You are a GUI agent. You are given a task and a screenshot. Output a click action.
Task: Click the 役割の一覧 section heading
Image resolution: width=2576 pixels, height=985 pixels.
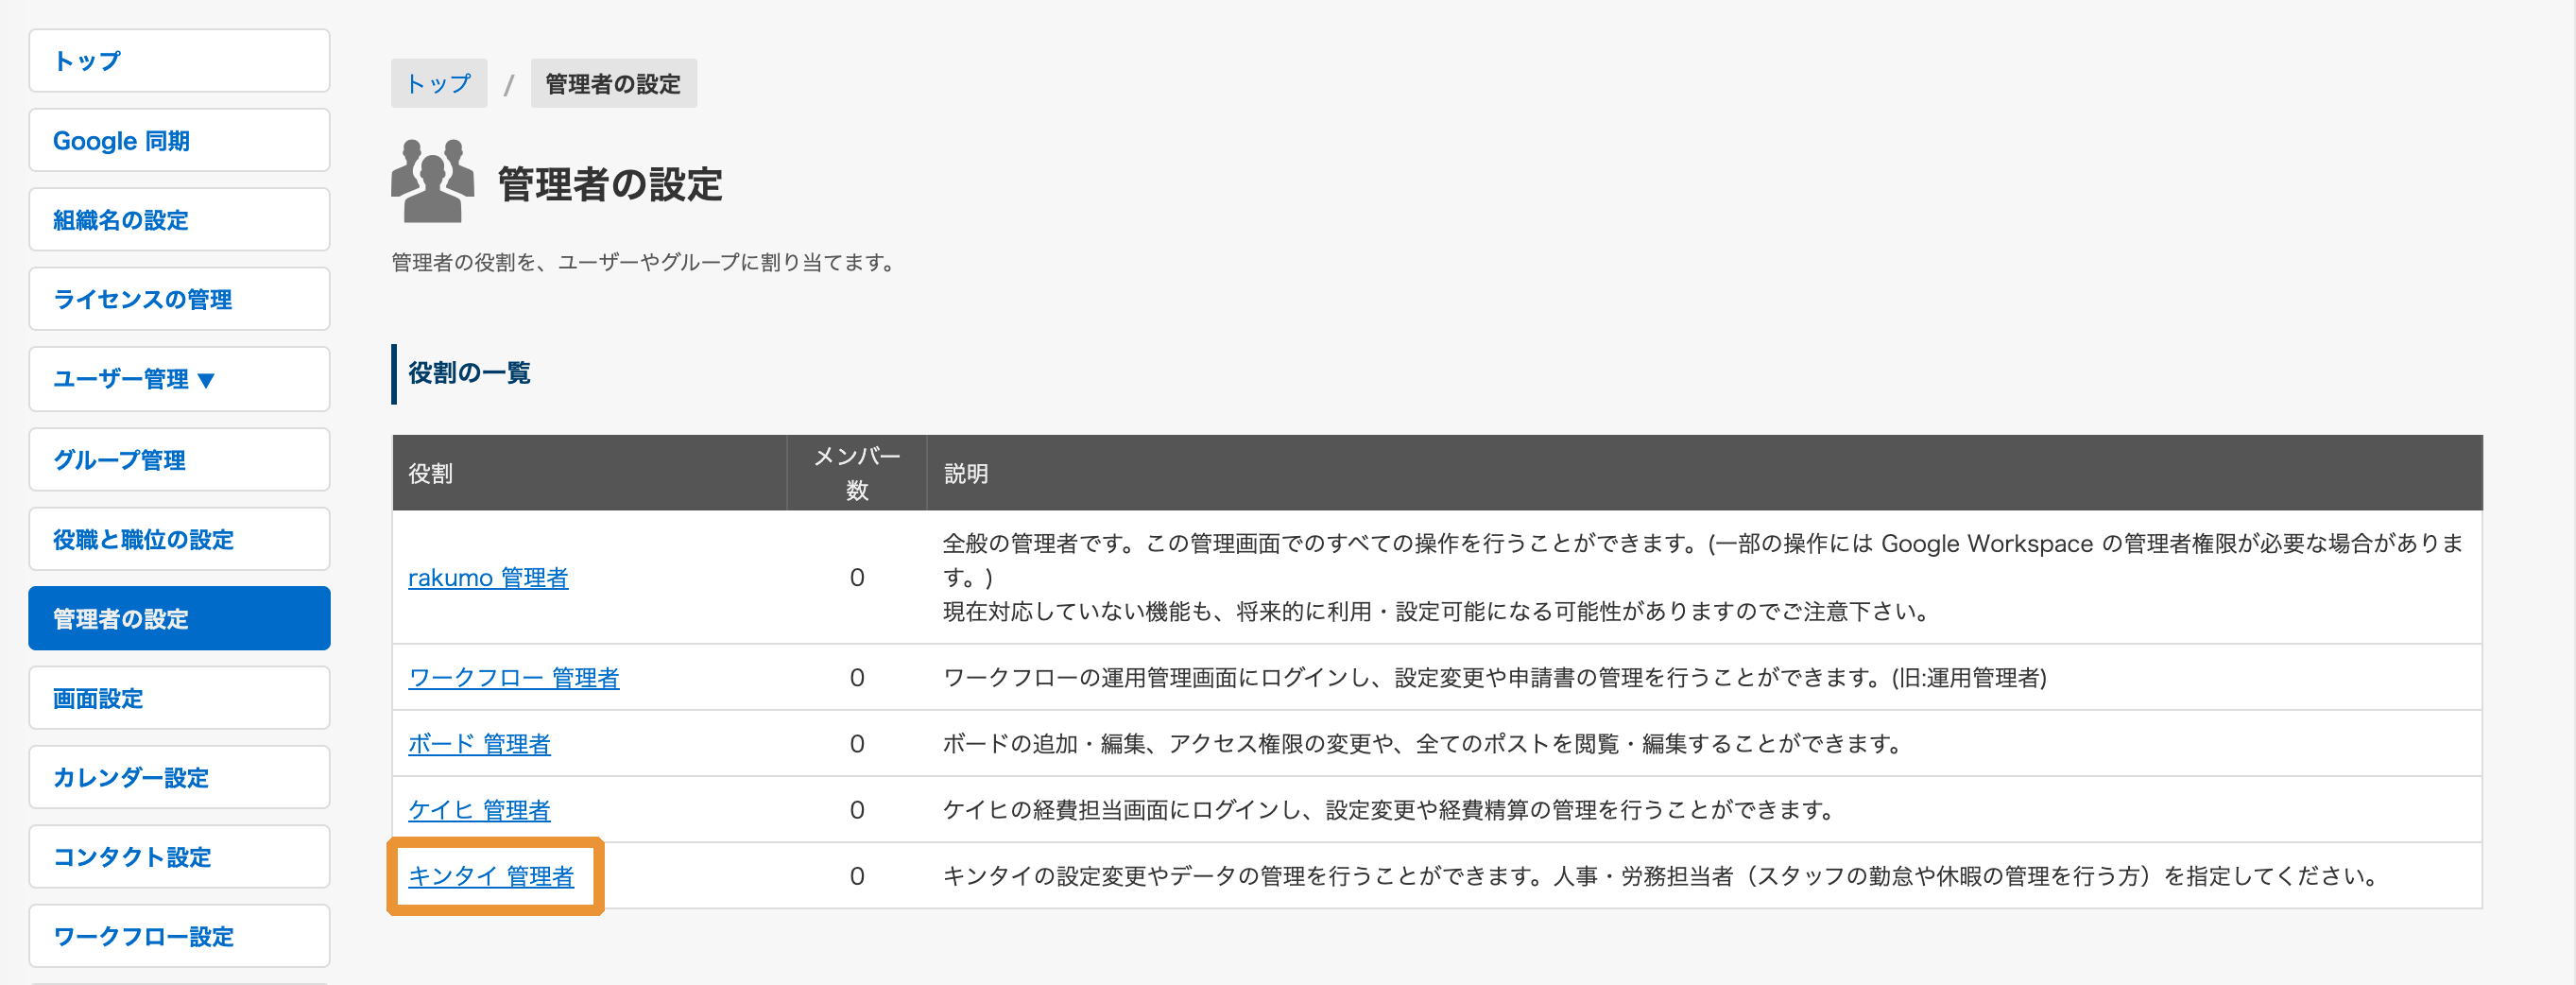coord(469,373)
